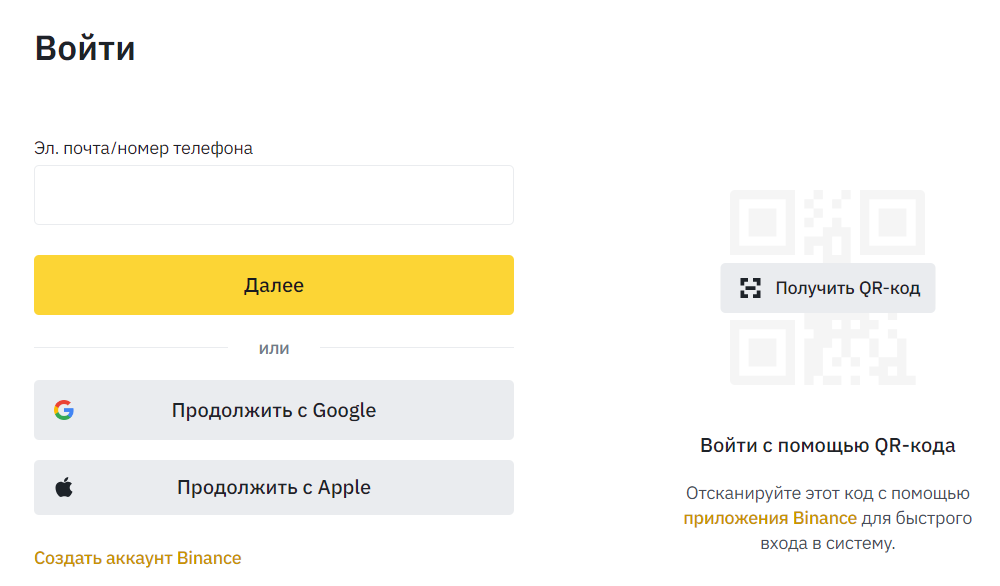Screen dimensions: 1000x586
Task: Click the Отсканируйте этот код instruction text
Action: [828, 493]
